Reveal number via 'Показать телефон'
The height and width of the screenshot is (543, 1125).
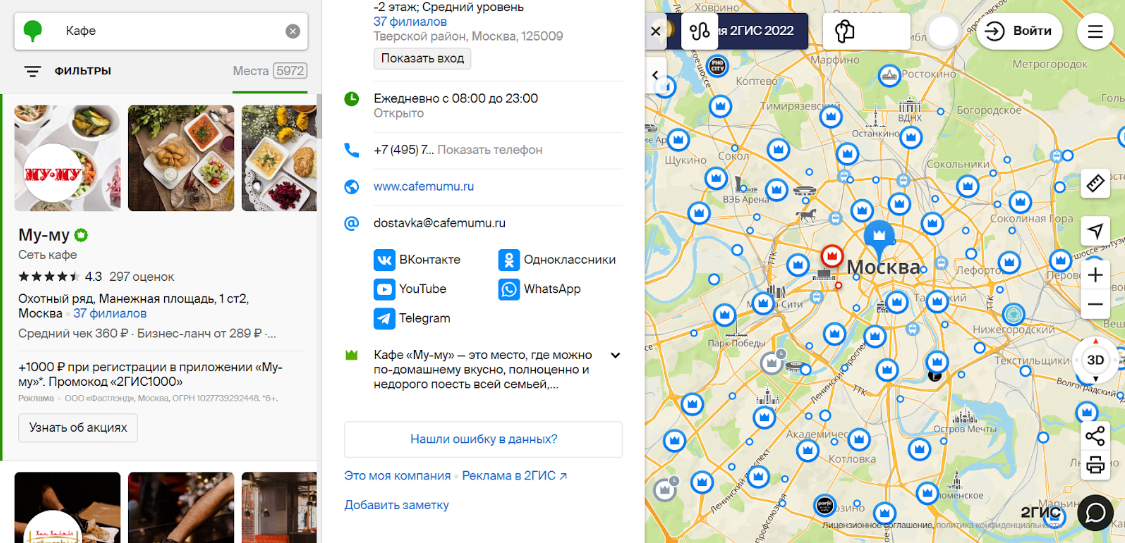click(490, 150)
